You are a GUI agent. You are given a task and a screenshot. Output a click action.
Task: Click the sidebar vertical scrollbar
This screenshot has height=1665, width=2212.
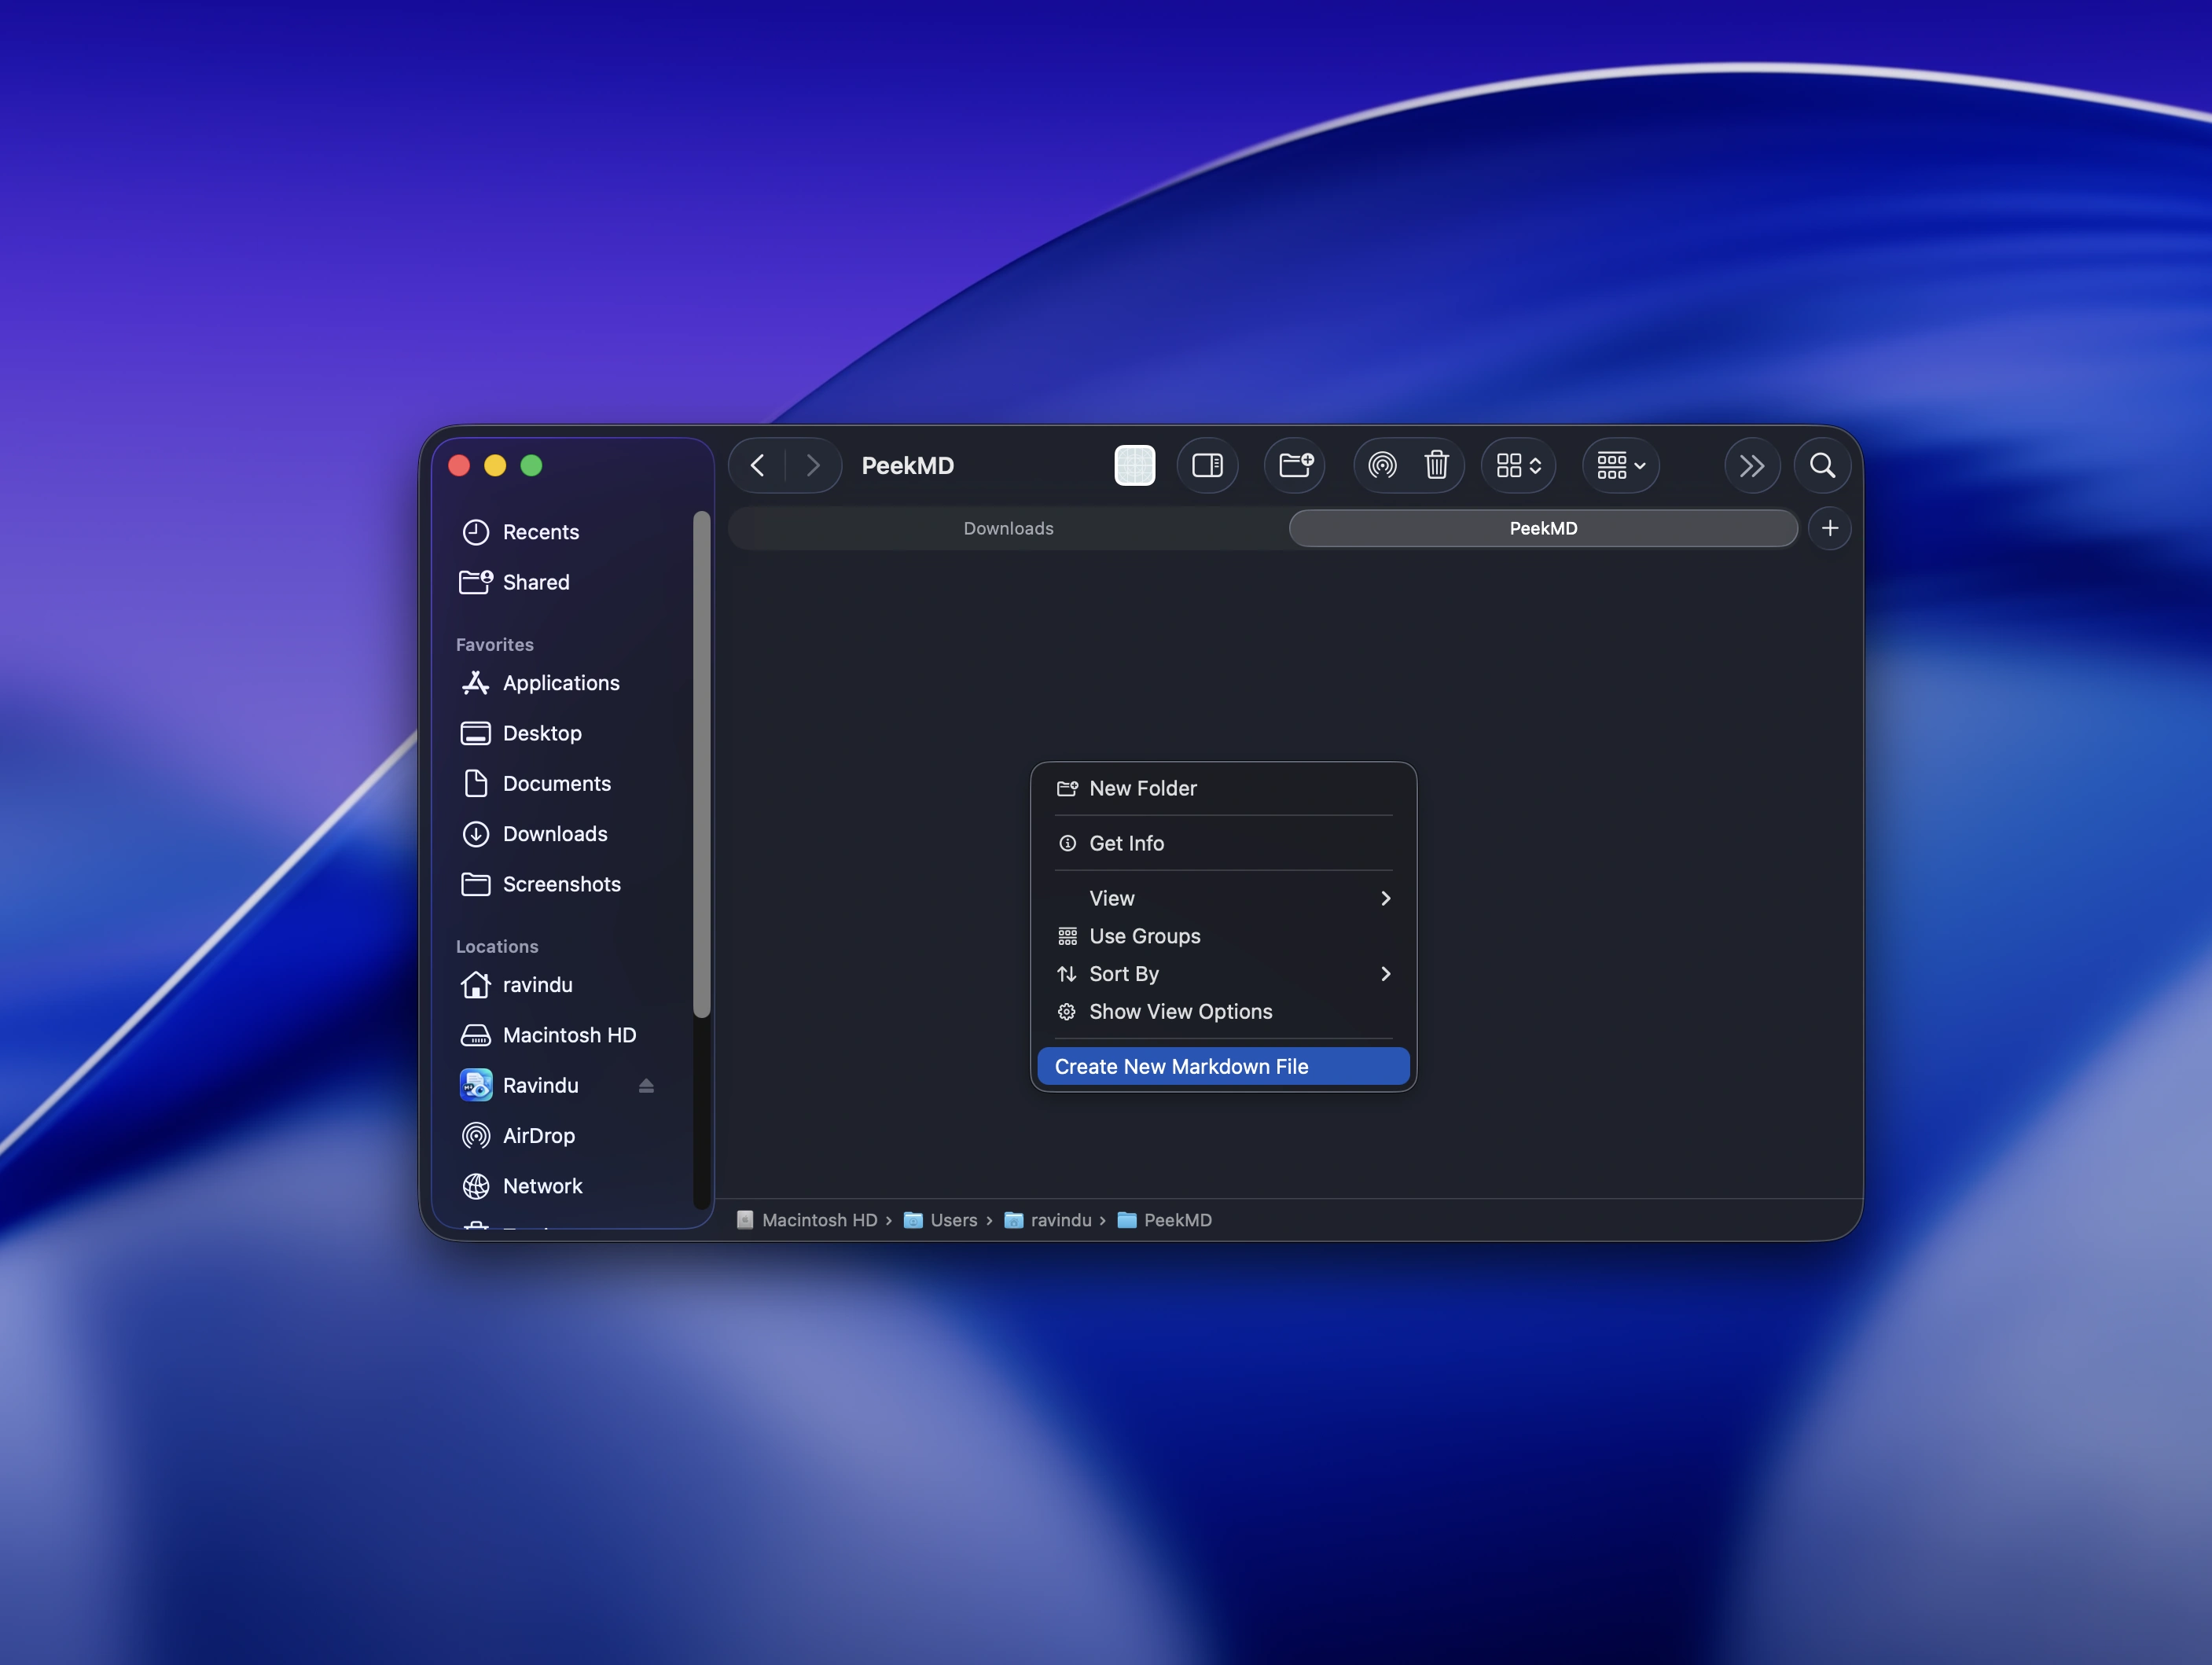[701, 765]
